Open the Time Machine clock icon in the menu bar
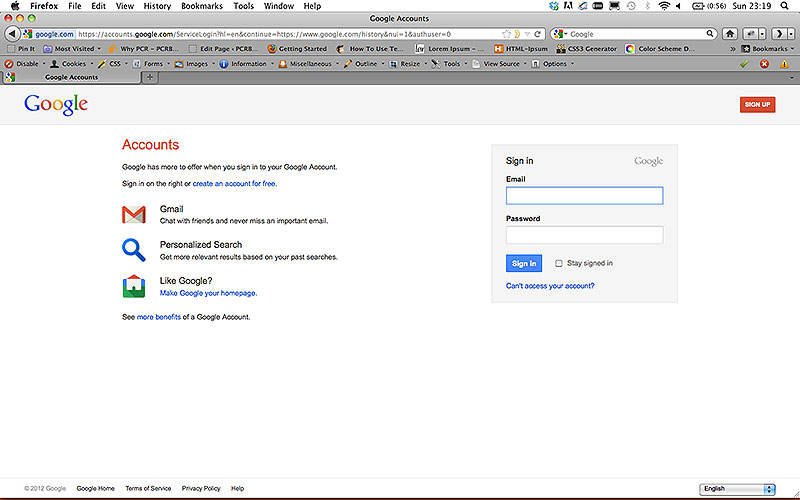Image resolution: width=800 pixels, height=500 pixels. coord(632,6)
